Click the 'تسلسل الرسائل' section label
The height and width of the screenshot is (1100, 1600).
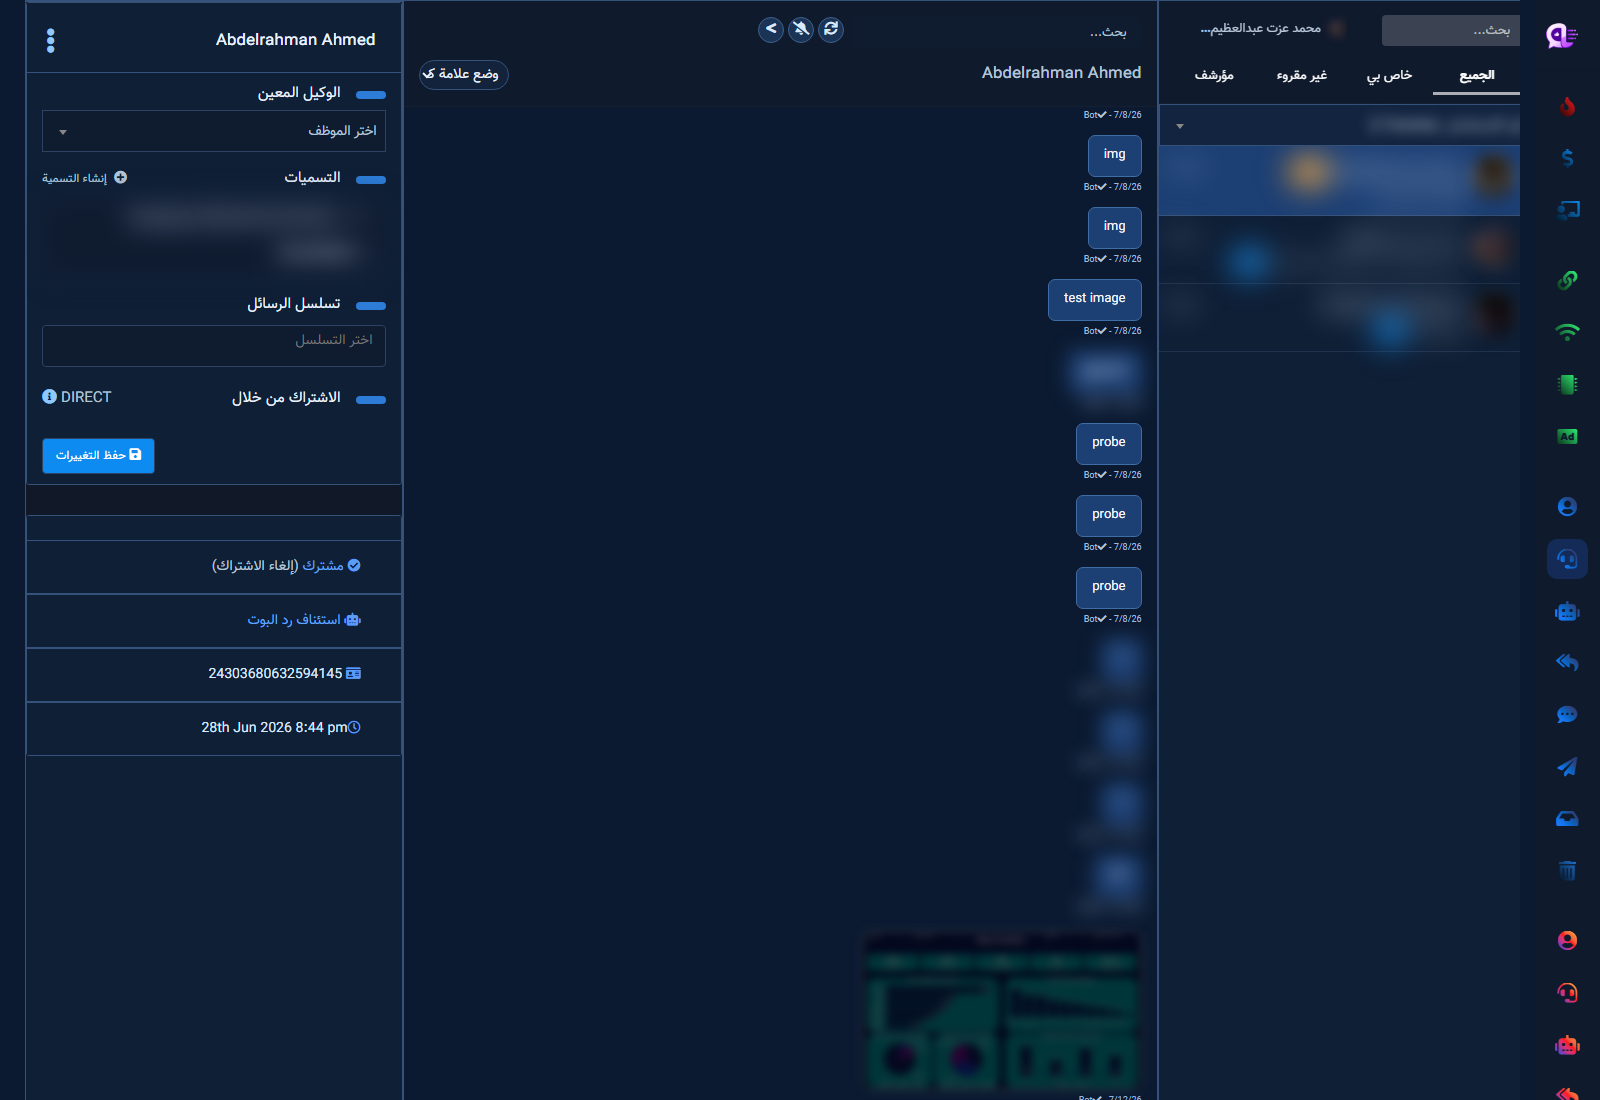pyautogui.click(x=294, y=304)
